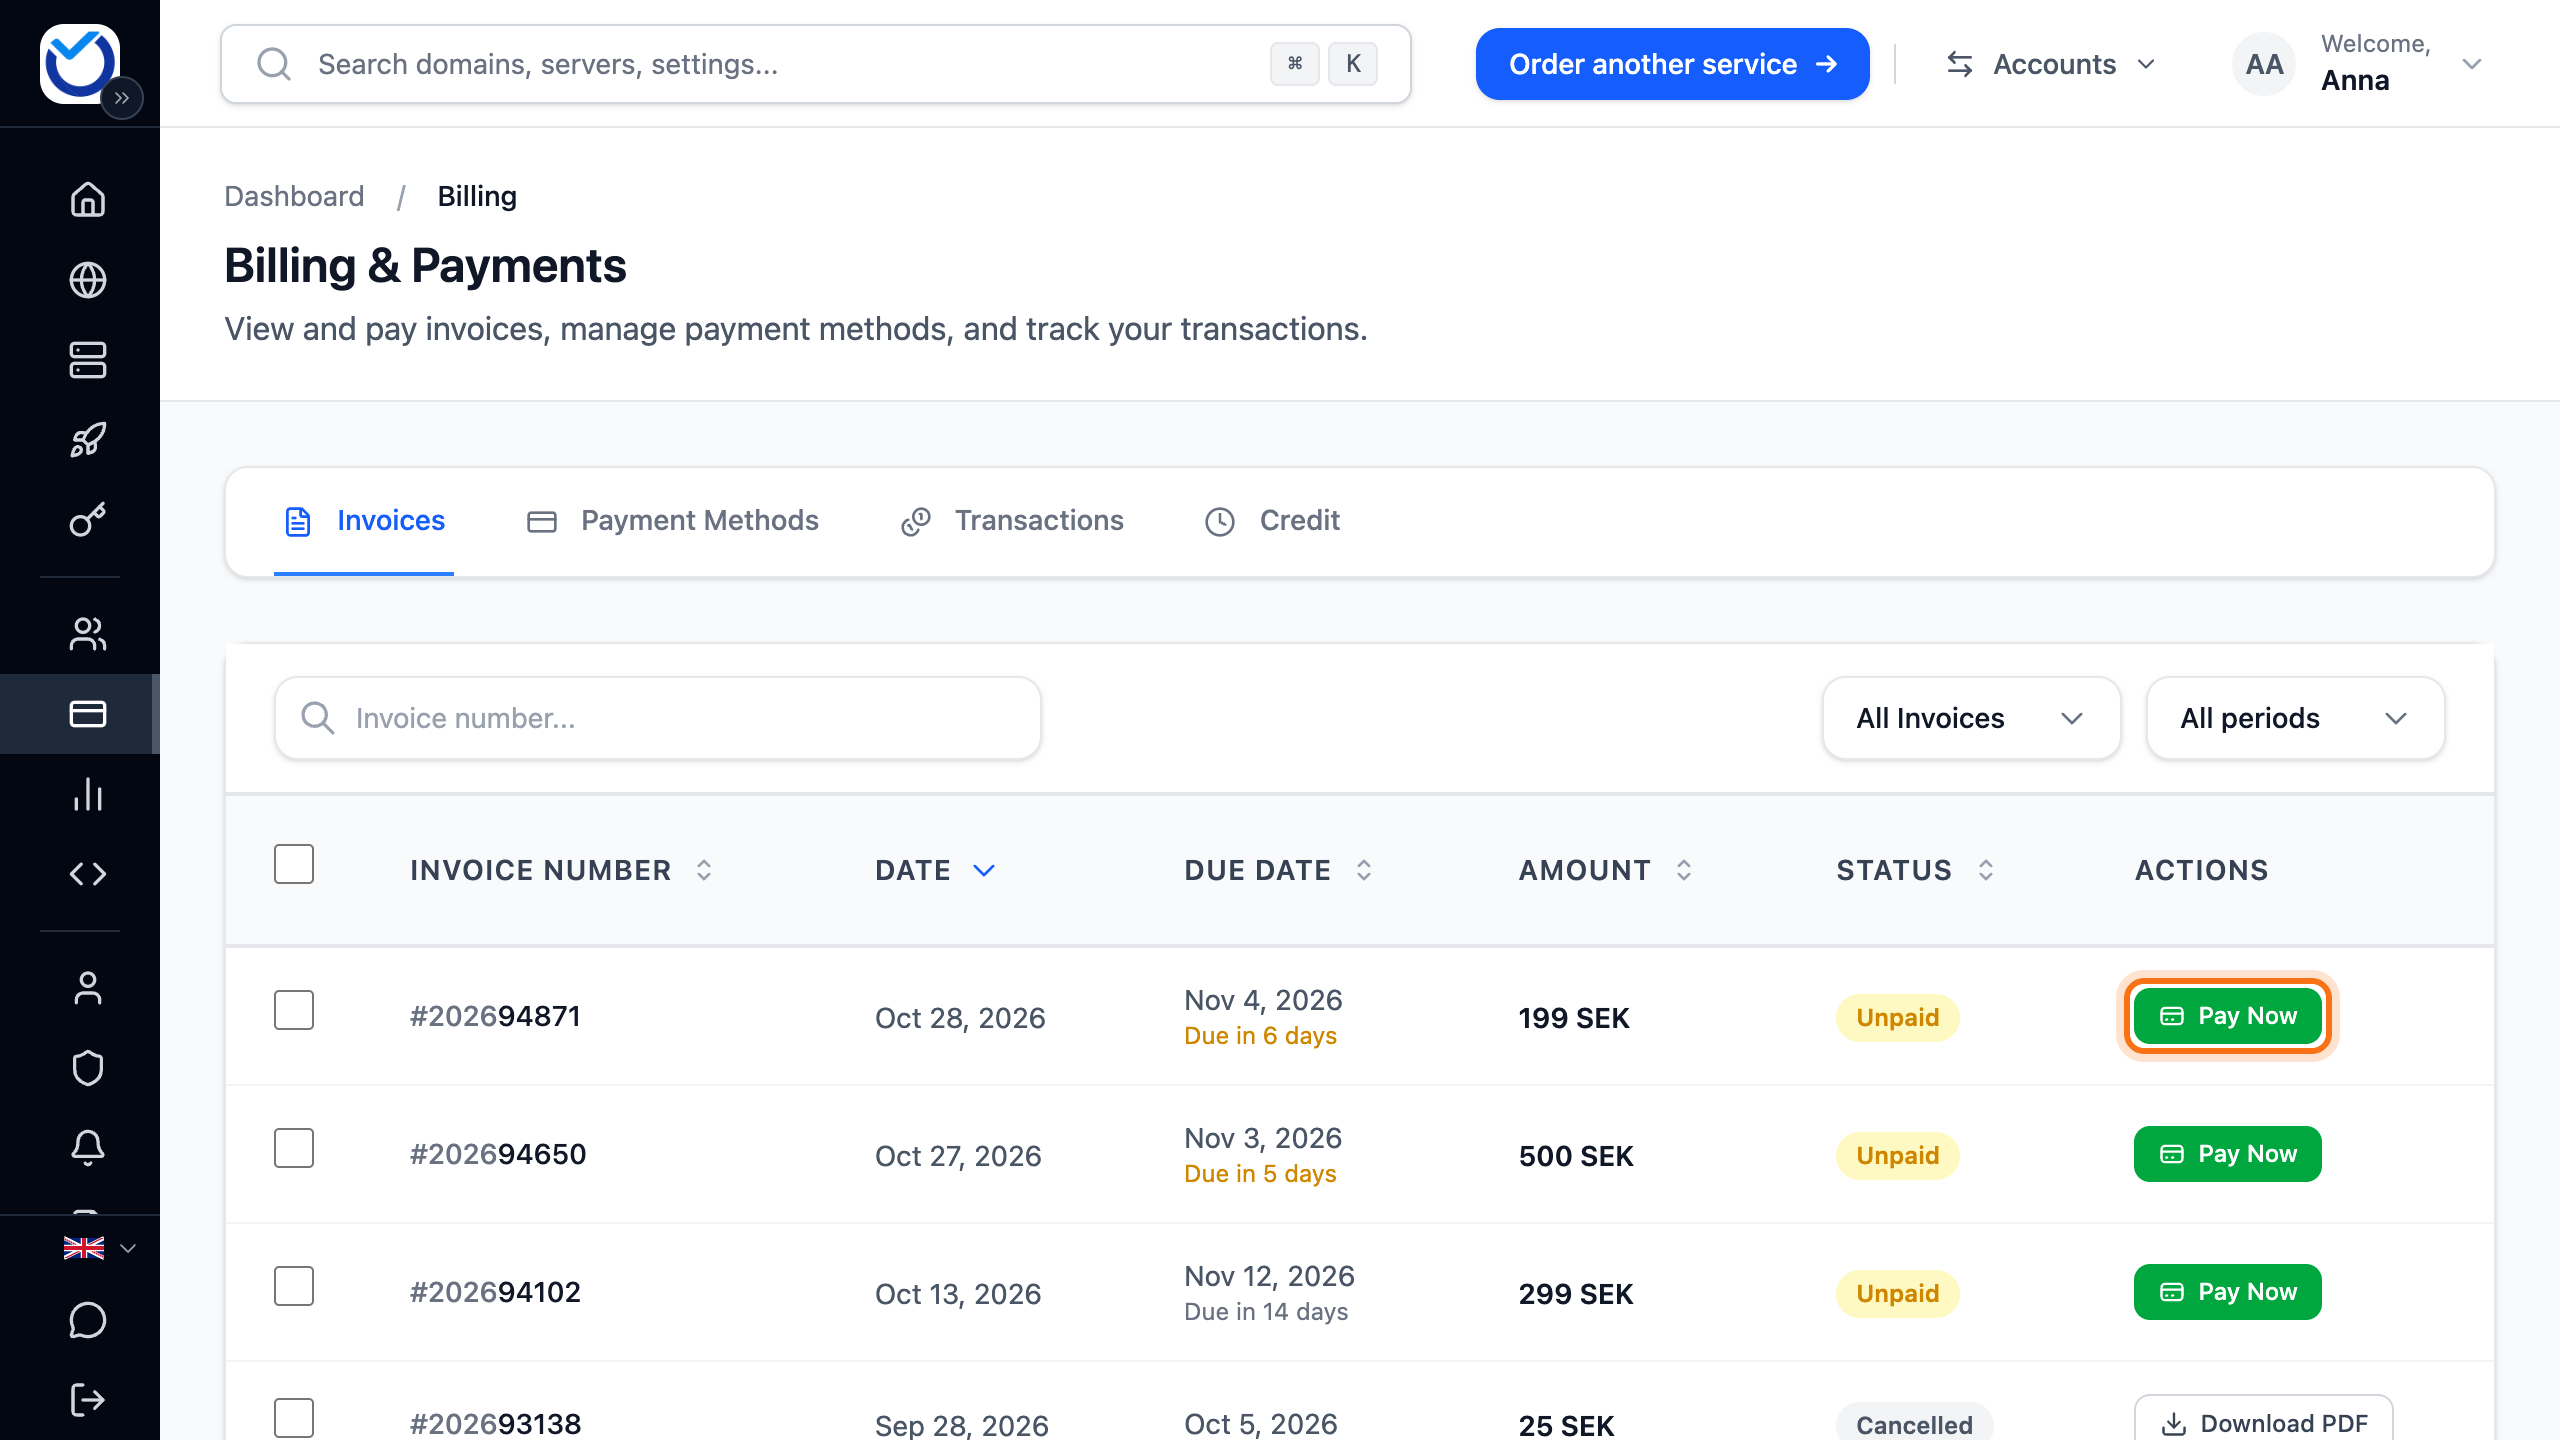
Task: Check the box for invoice #202693138
Action: pyautogui.click(x=294, y=1418)
